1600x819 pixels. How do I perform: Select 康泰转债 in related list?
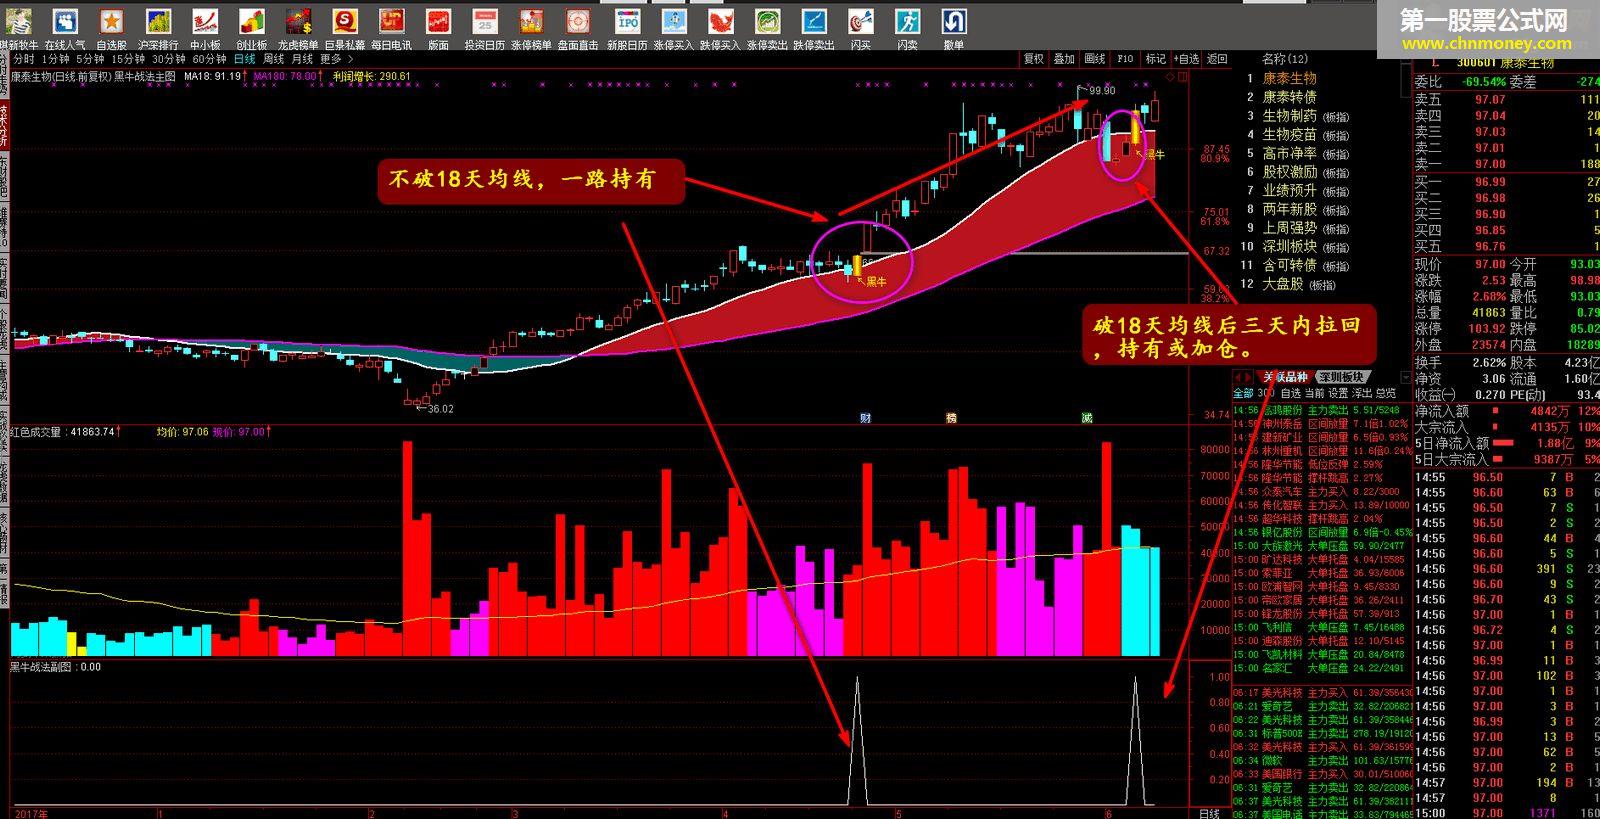pyautogui.click(x=1289, y=97)
